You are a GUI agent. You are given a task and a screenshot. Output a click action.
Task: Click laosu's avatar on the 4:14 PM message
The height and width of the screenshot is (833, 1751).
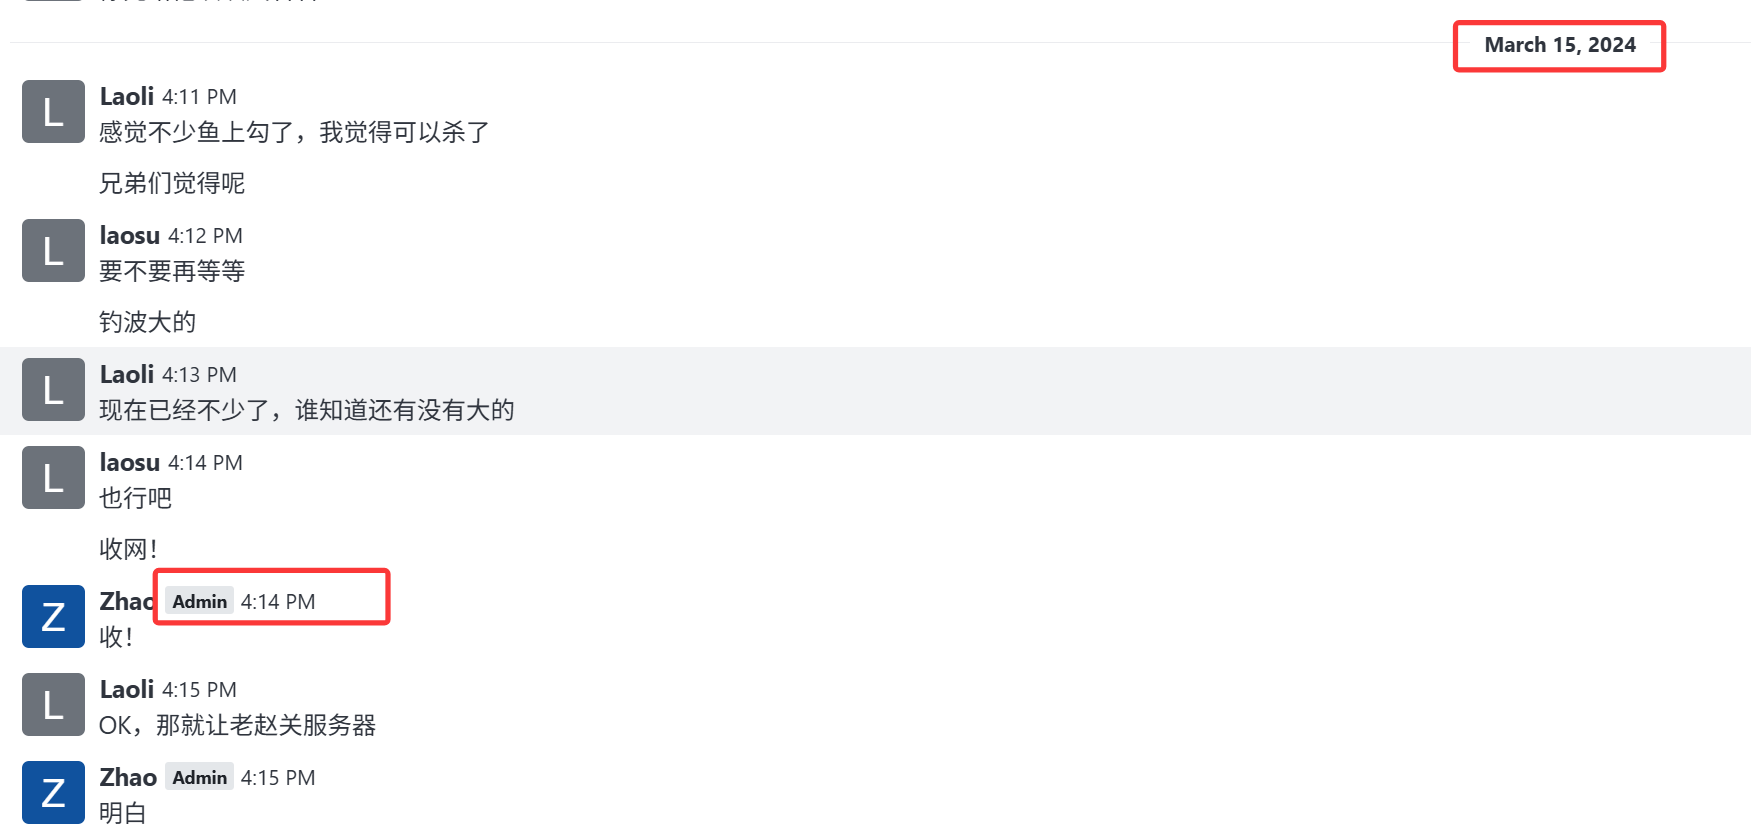[53, 478]
